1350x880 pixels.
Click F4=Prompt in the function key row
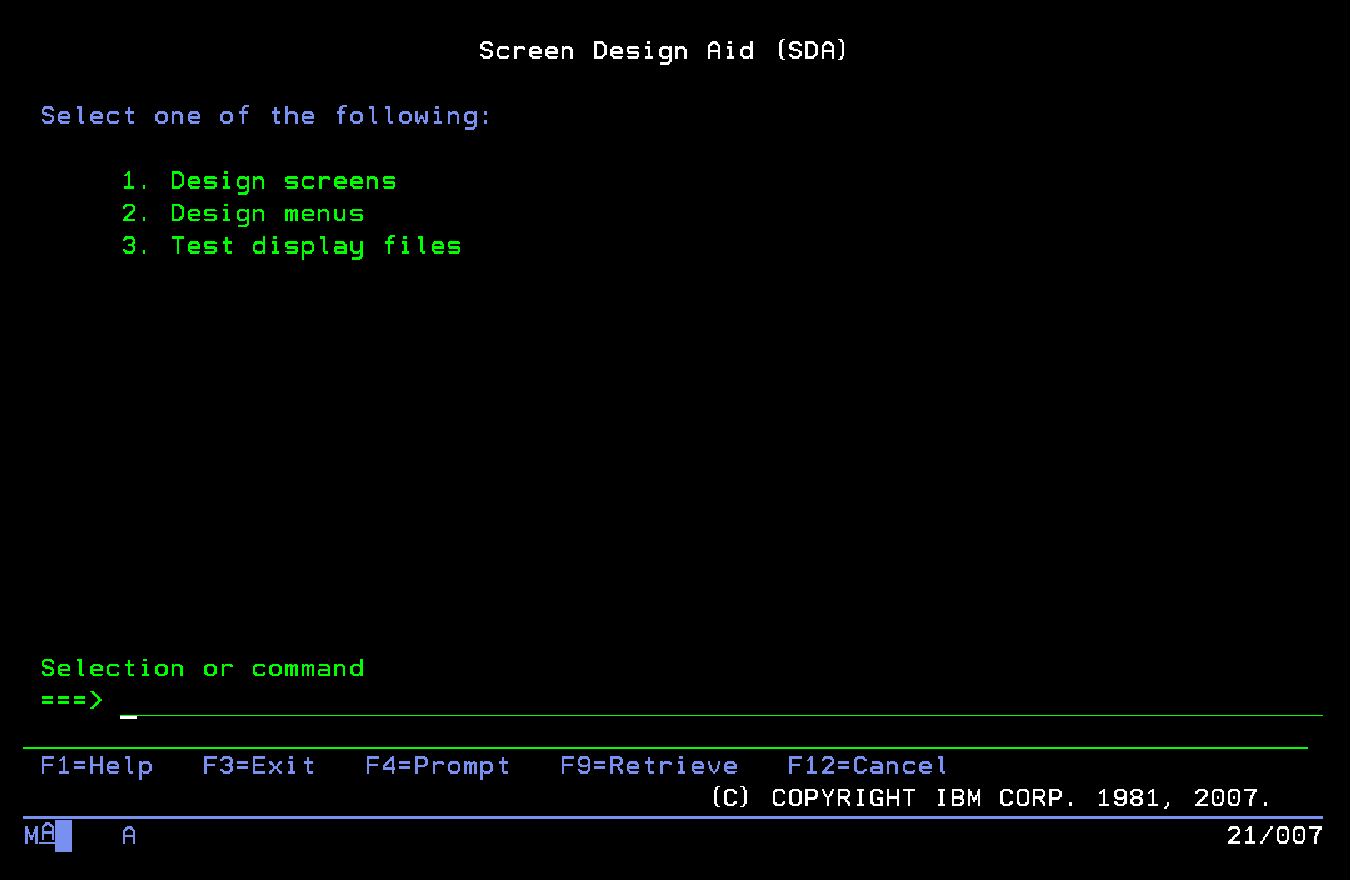click(x=437, y=765)
